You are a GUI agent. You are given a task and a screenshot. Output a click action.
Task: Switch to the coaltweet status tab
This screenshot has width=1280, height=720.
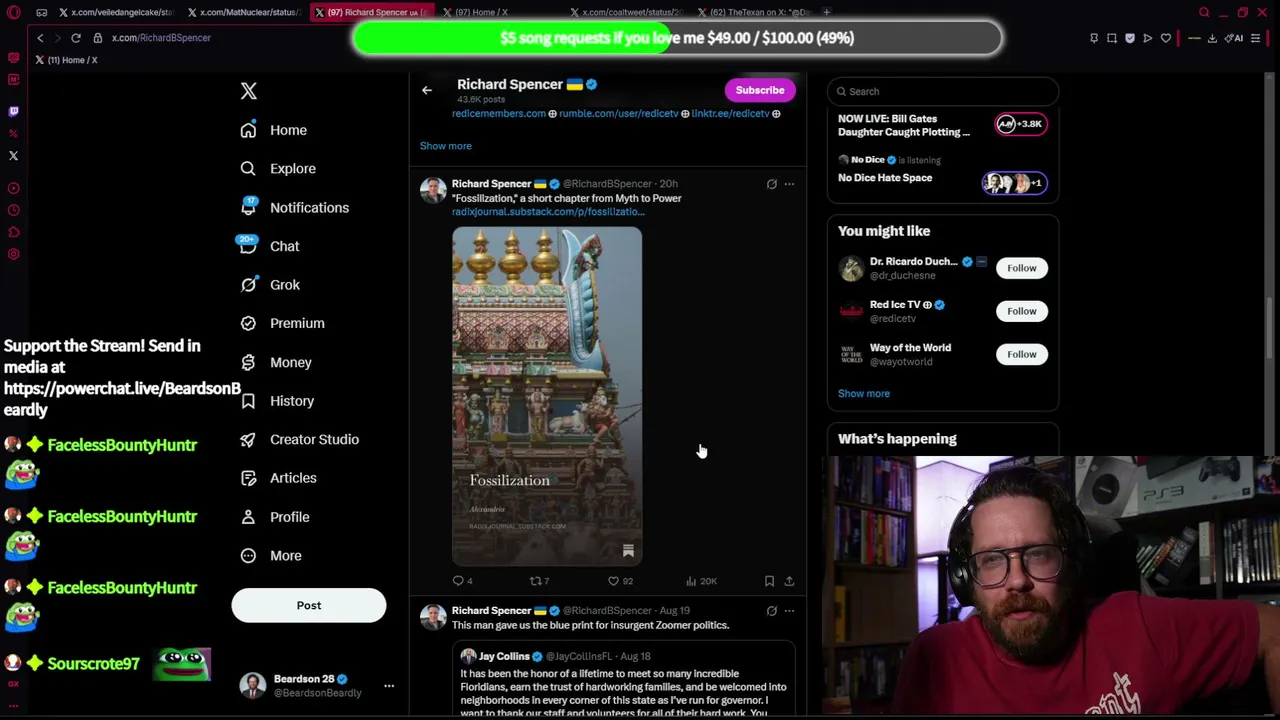(x=628, y=12)
